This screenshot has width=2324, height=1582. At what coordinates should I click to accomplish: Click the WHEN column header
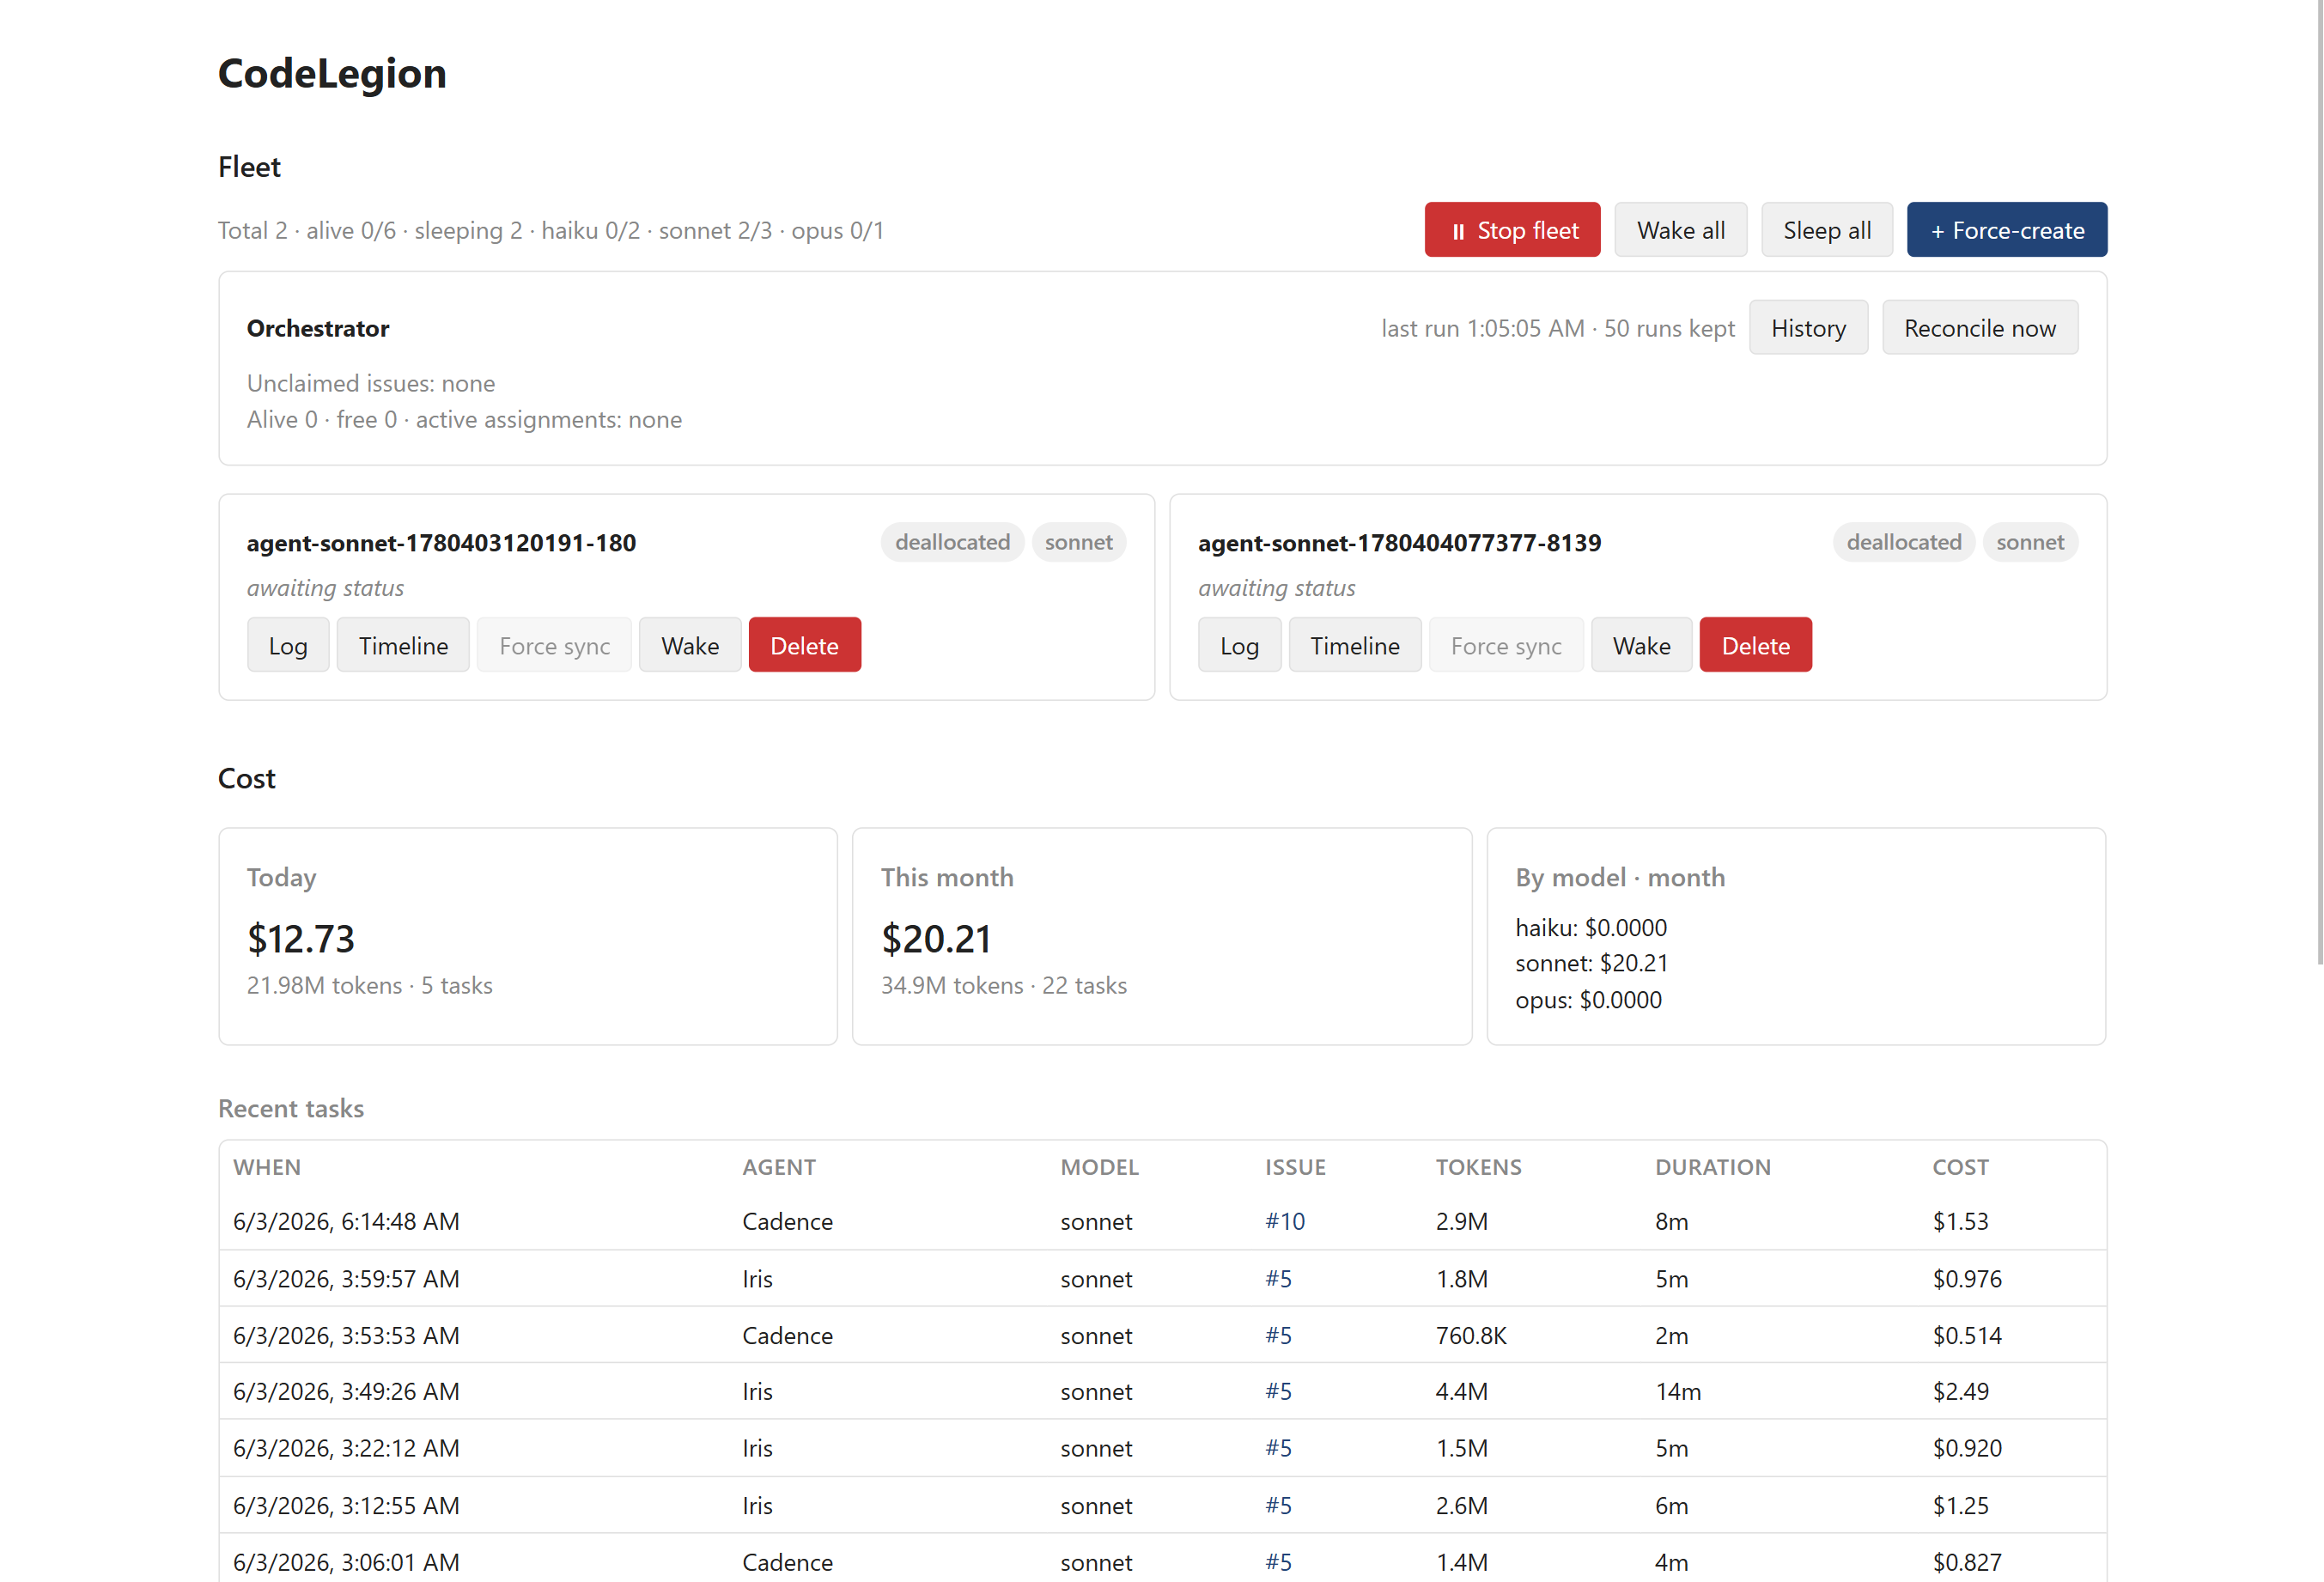click(x=267, y=1167)
